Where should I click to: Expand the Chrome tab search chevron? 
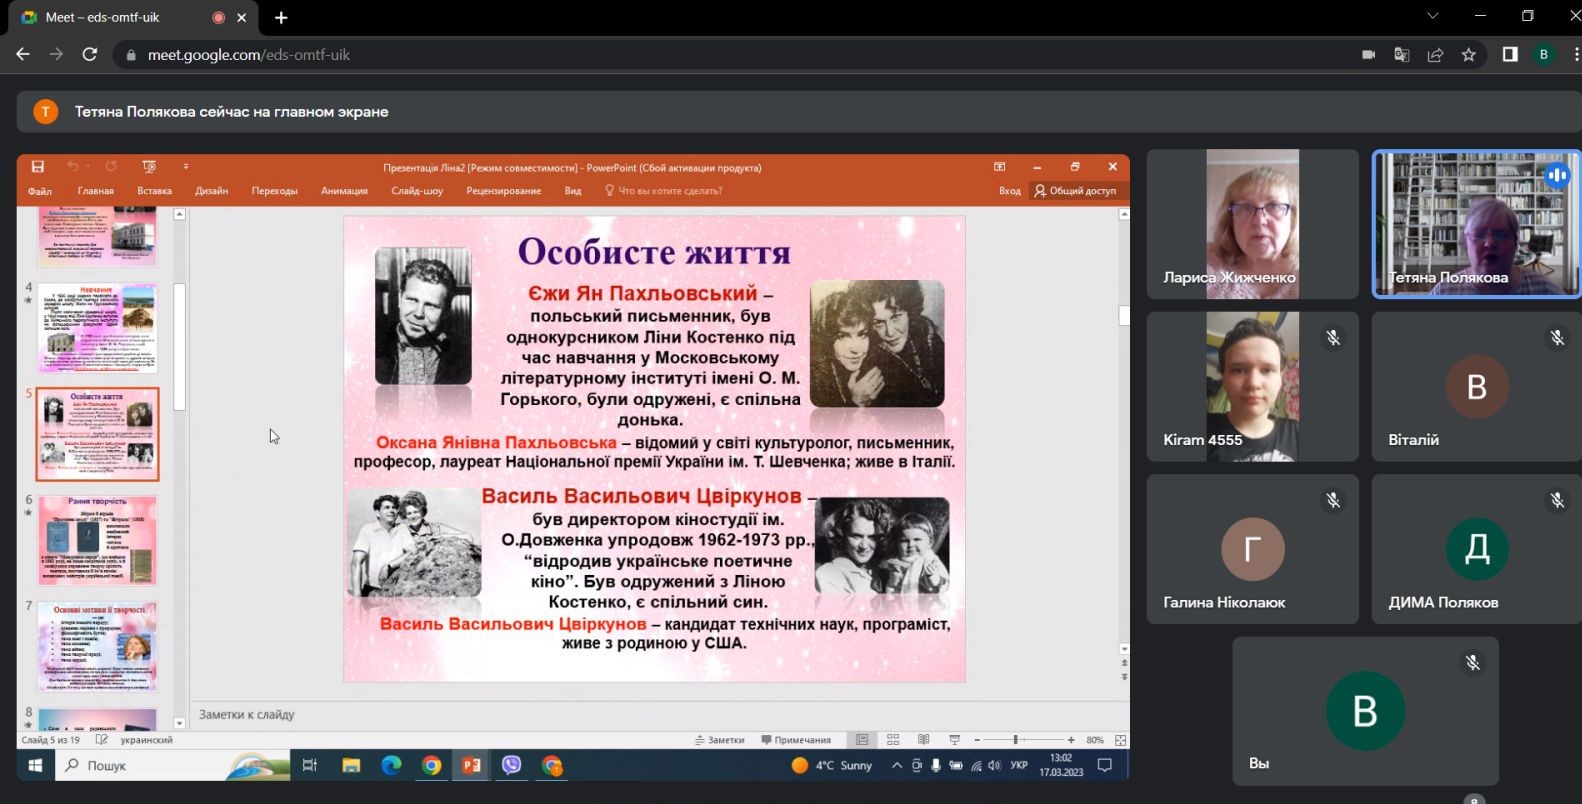click(1432, 17)
